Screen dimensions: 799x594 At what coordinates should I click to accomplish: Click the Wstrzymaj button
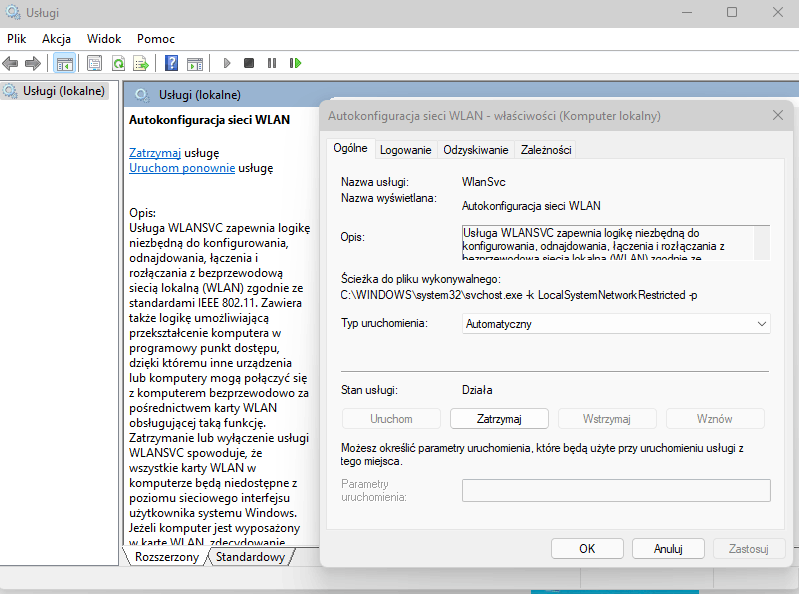(x=607, y=419)
